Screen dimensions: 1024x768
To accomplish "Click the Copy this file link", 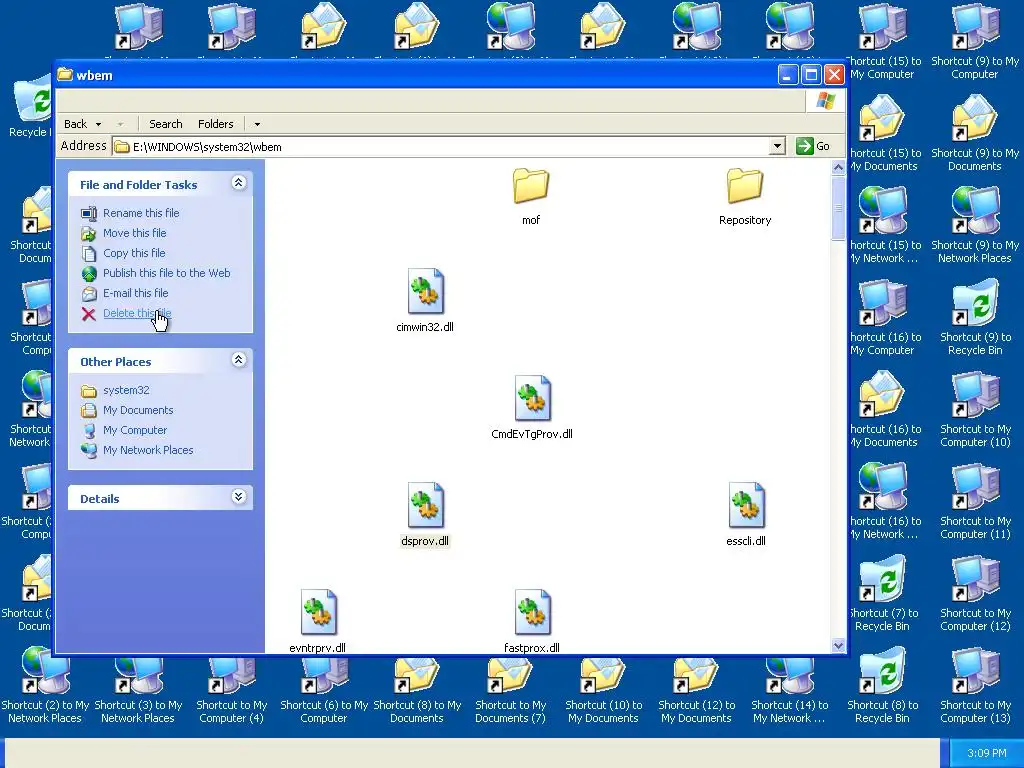I will click(x=134, y=253).
